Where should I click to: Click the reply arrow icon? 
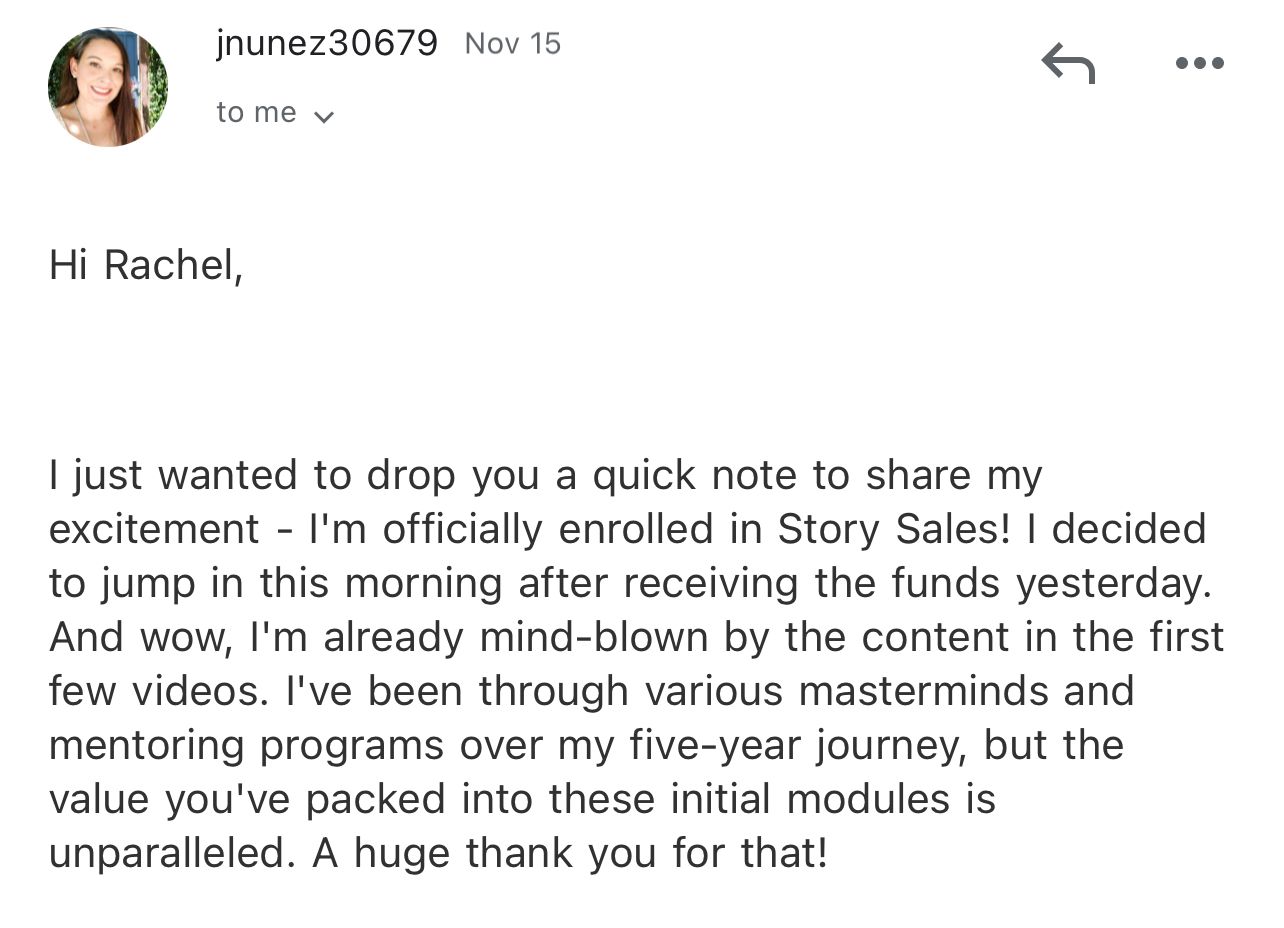tap(1068, 63)
